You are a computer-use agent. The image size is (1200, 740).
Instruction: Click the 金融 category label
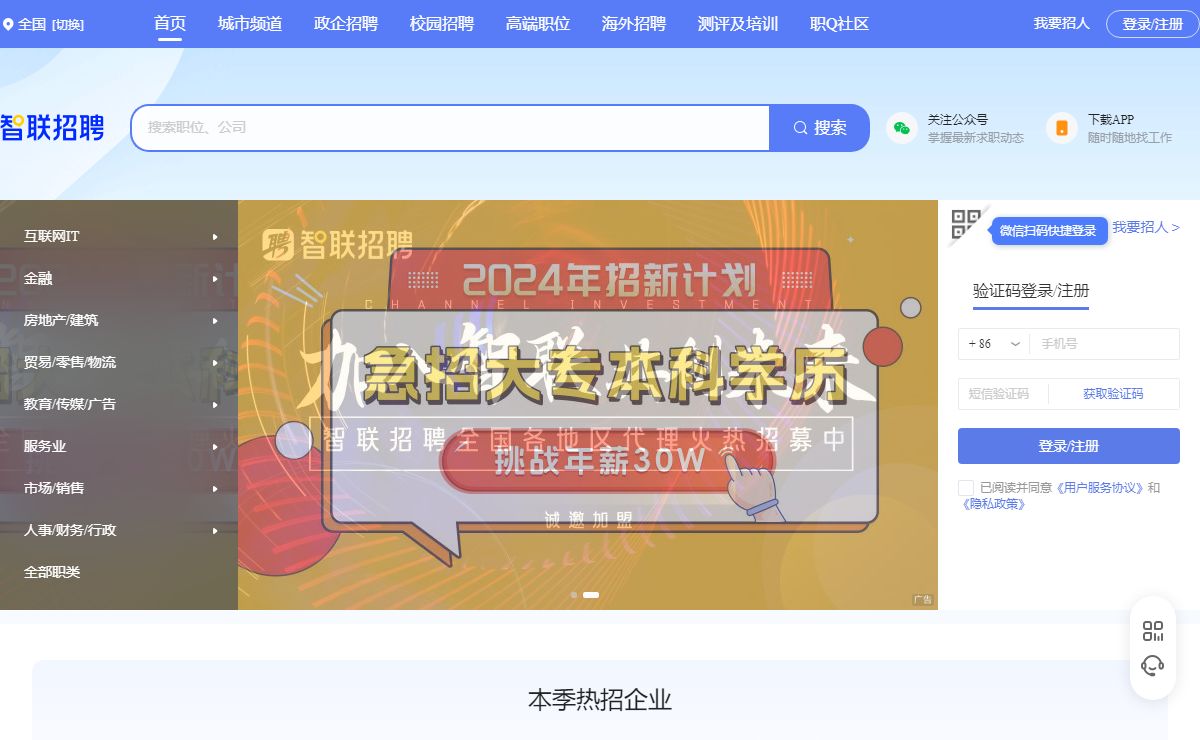point(38,279)
